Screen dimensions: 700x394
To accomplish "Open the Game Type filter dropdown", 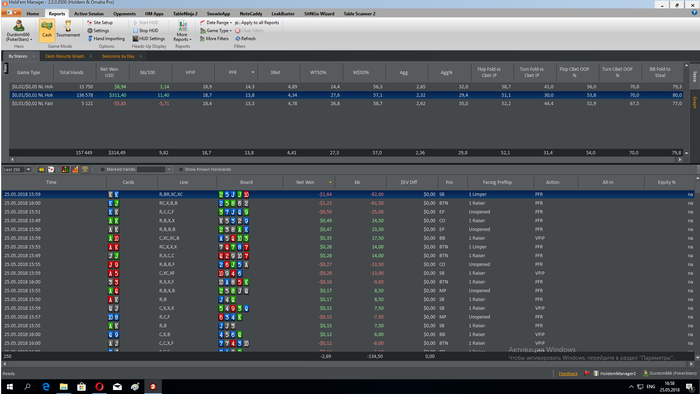I will [216, 31].
